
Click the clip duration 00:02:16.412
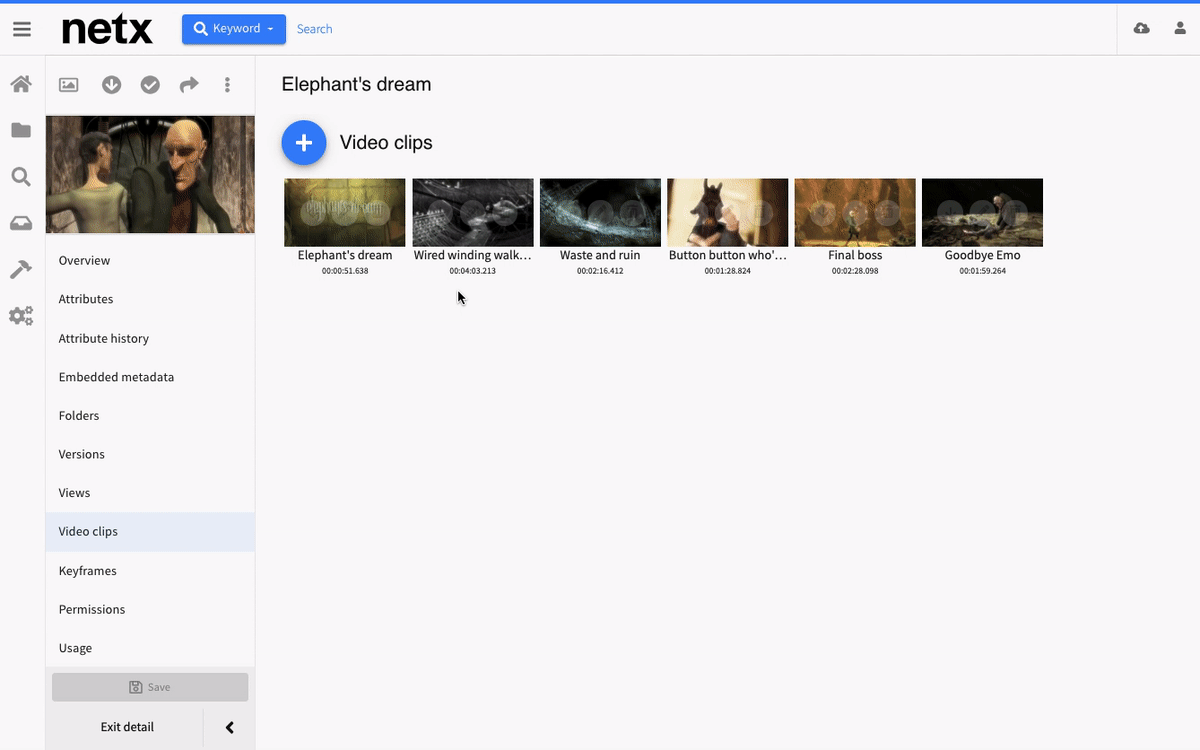pyautogui.click(x=600, y=271)
